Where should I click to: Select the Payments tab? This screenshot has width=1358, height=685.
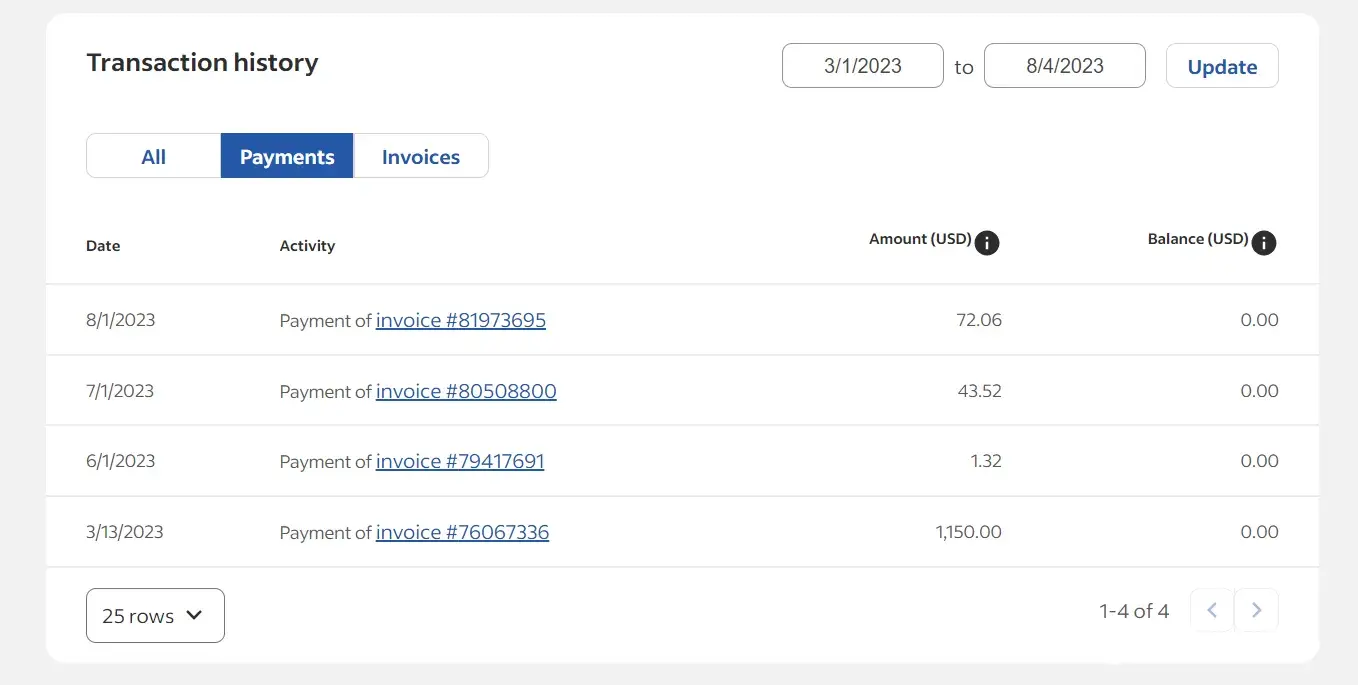(x=287, y=156)
